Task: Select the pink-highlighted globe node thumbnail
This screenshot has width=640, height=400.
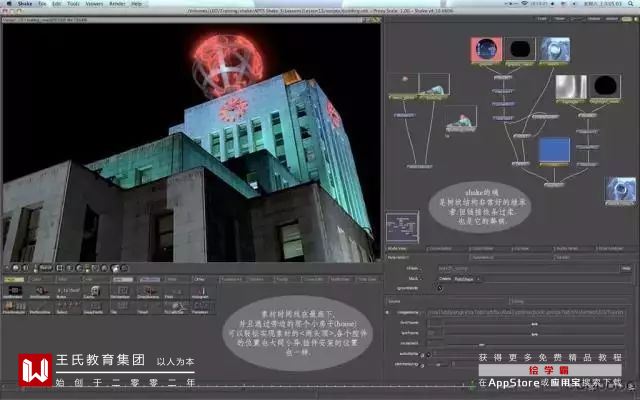Action: pos(486,49)
